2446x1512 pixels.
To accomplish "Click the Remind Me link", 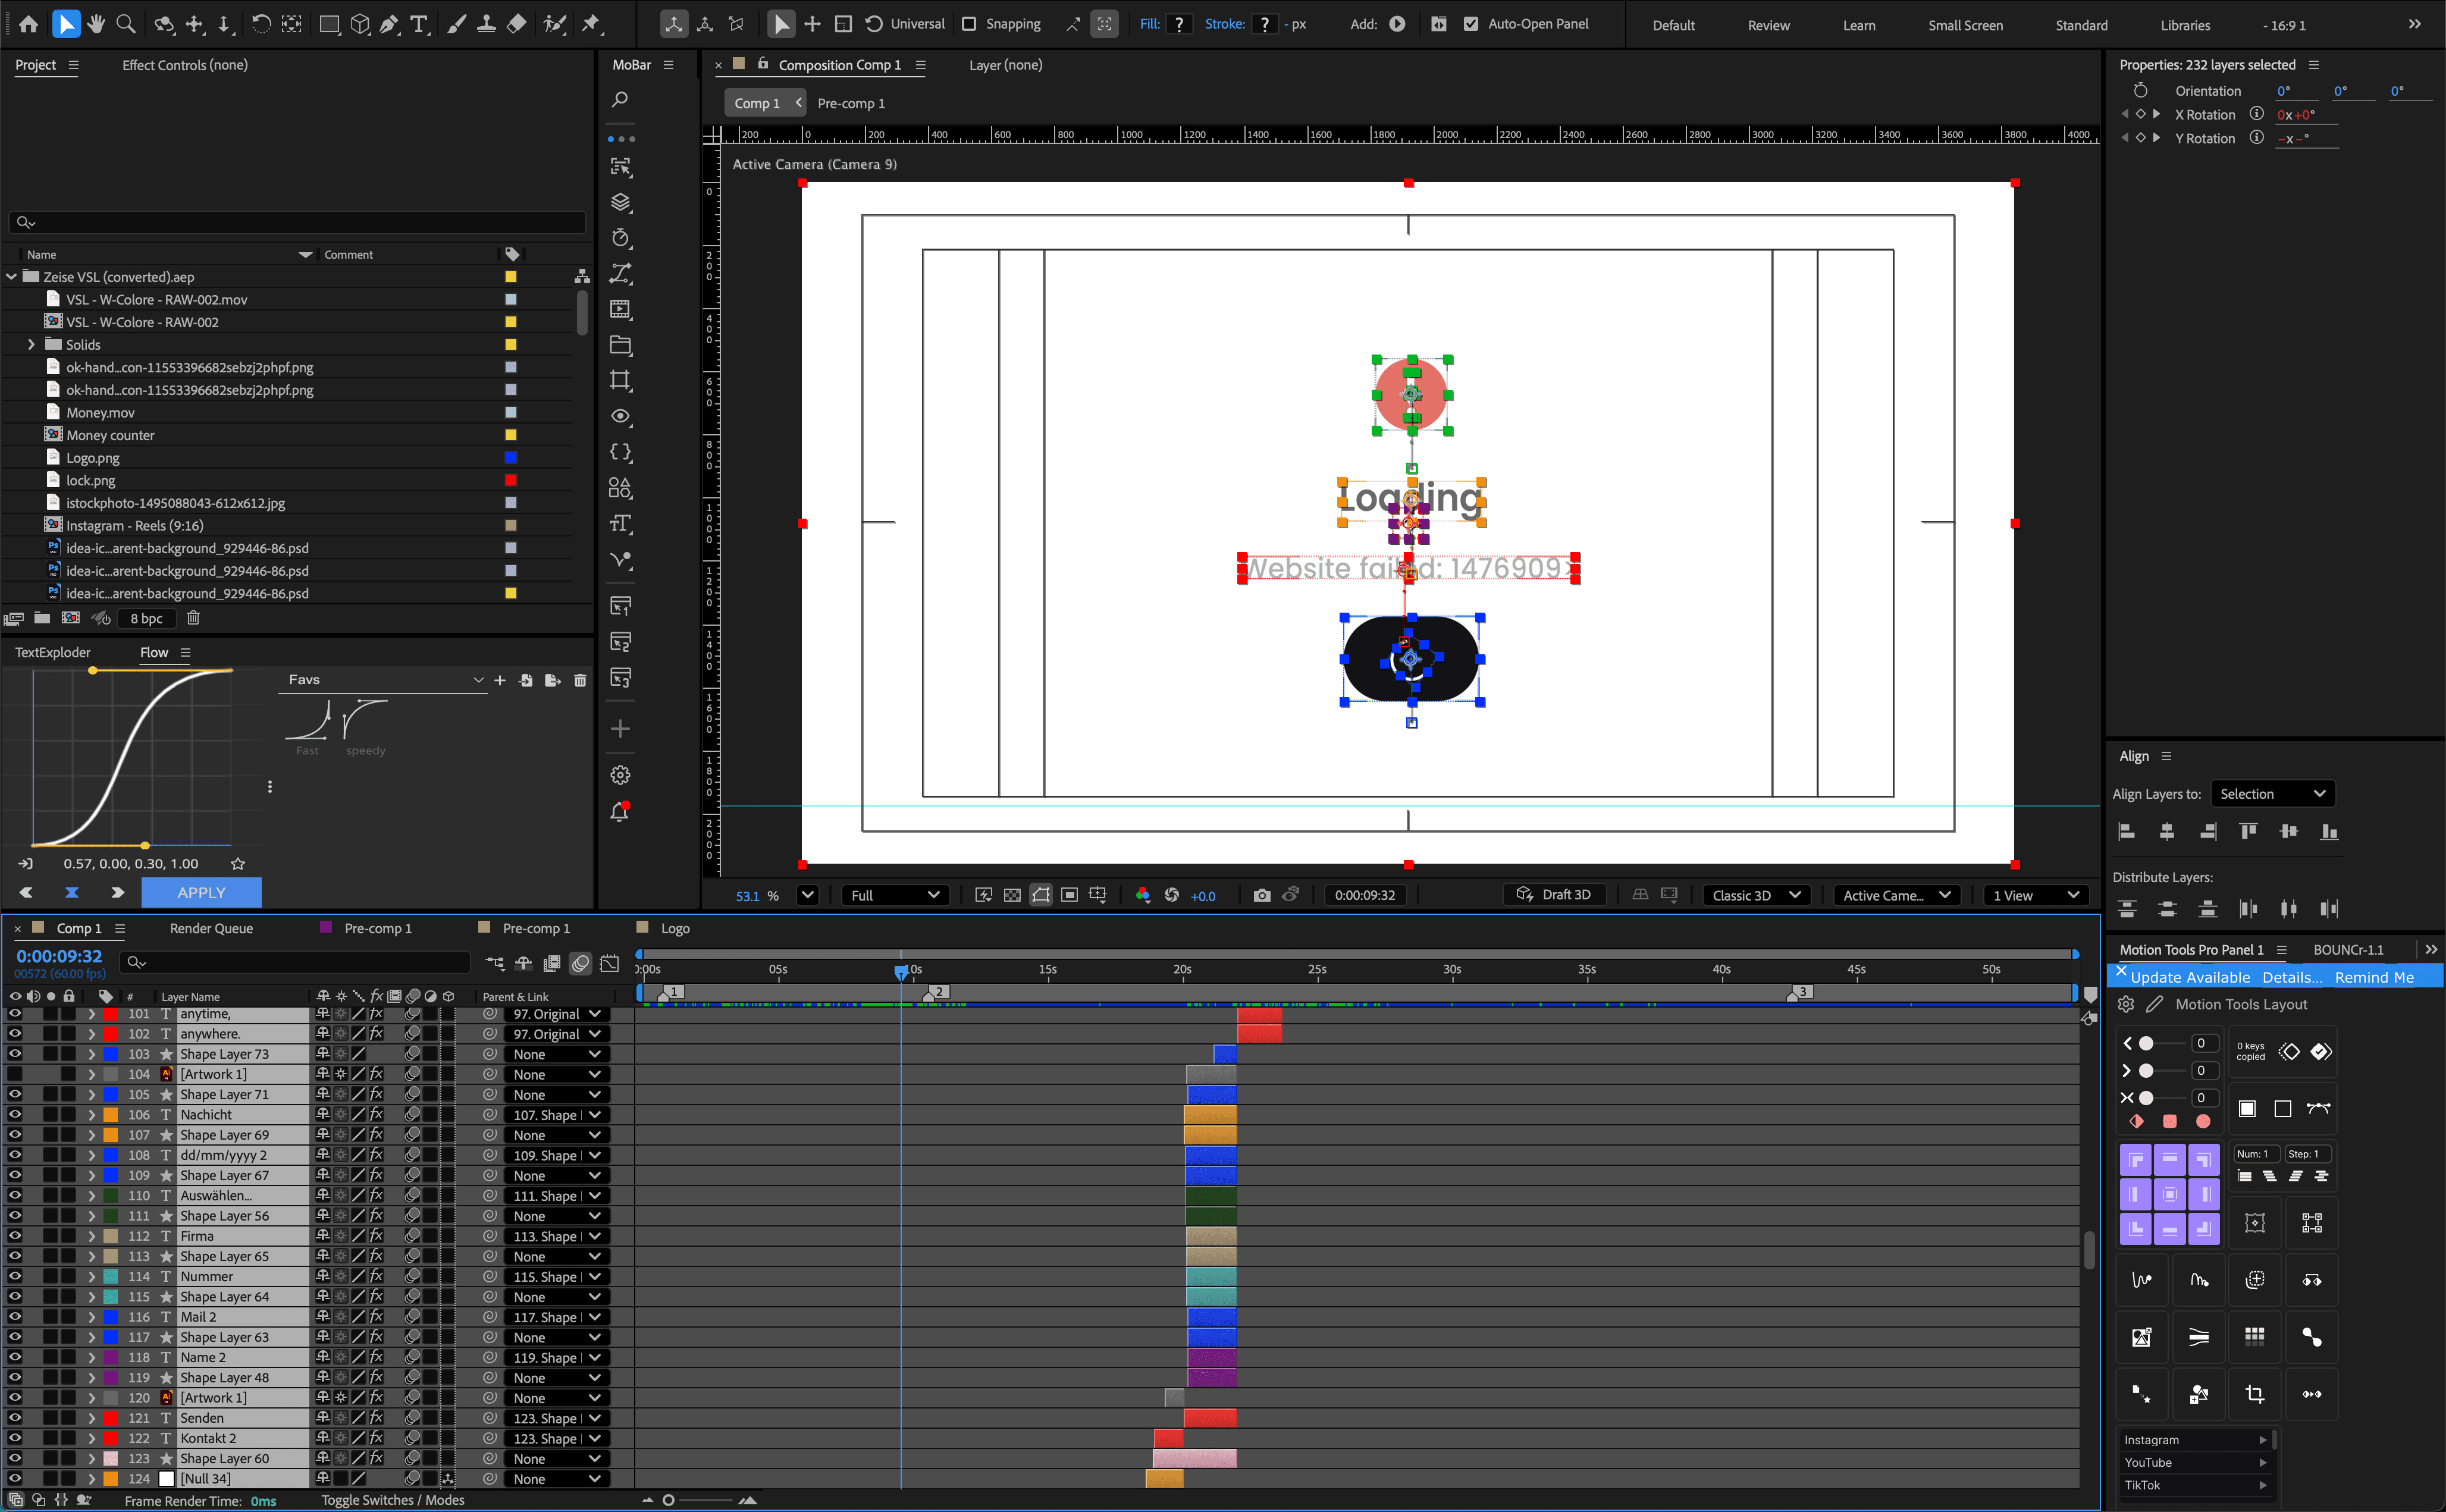I will (2373, 977).
